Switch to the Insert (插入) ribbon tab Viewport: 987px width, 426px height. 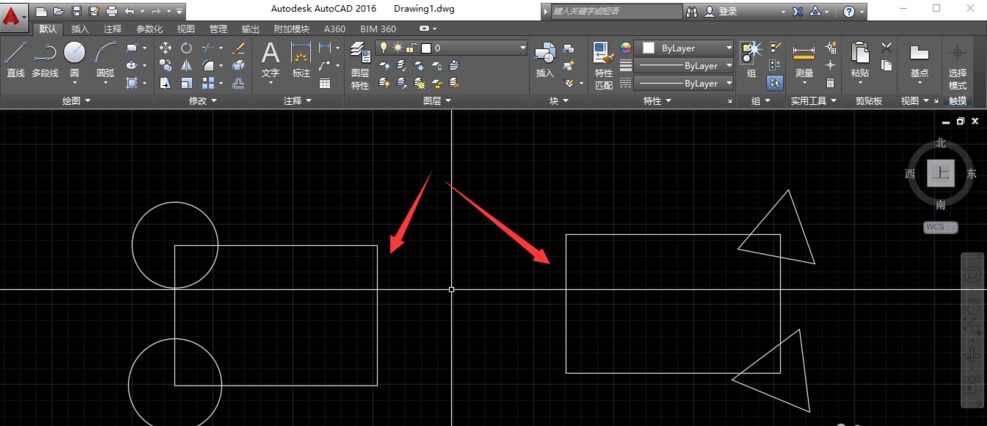[80, 29]
